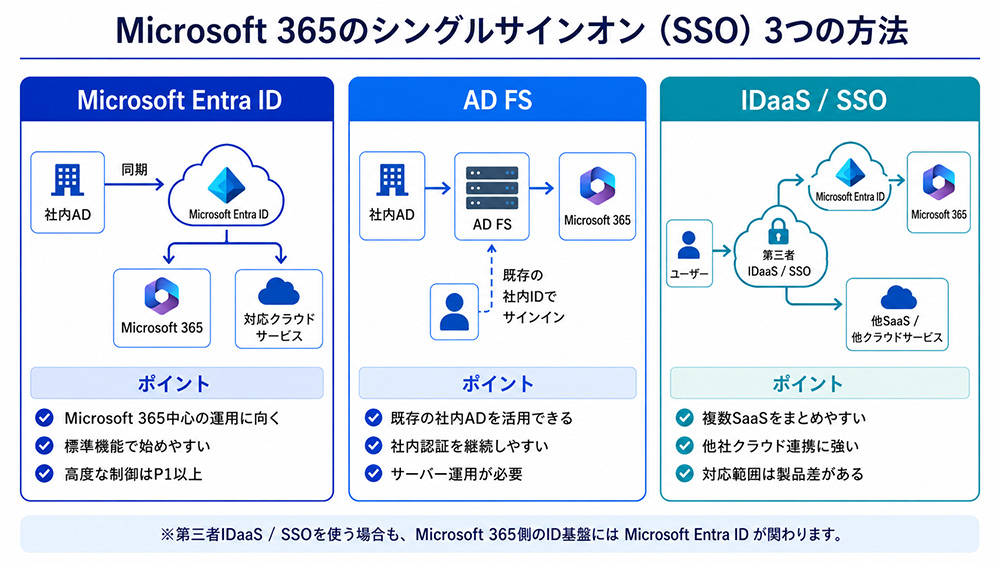The image size is (1000, 563).
Task: Click the 社内AD building icon in Entra ID panel
Action: 68,180
